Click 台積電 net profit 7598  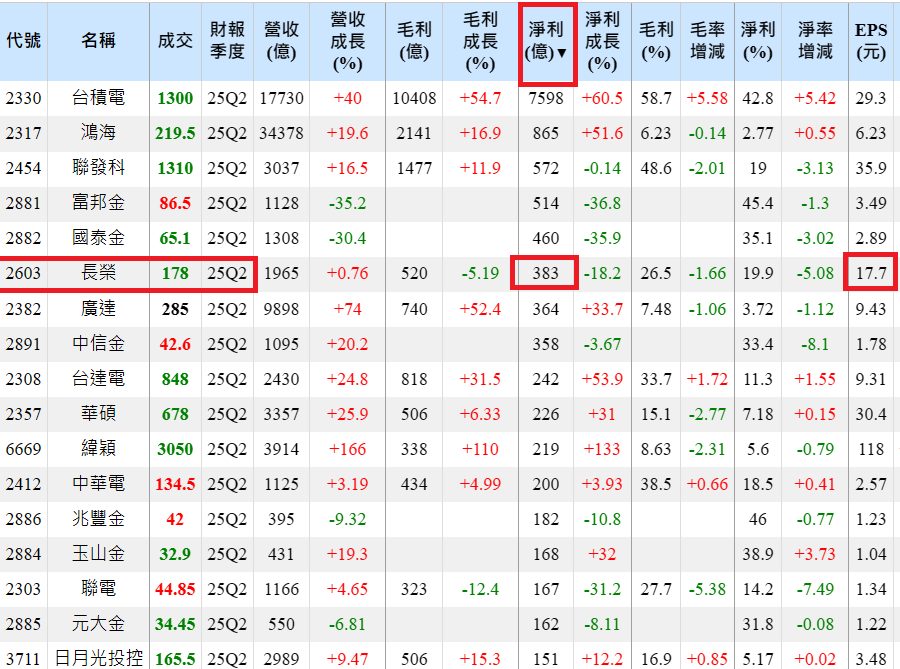546,98
